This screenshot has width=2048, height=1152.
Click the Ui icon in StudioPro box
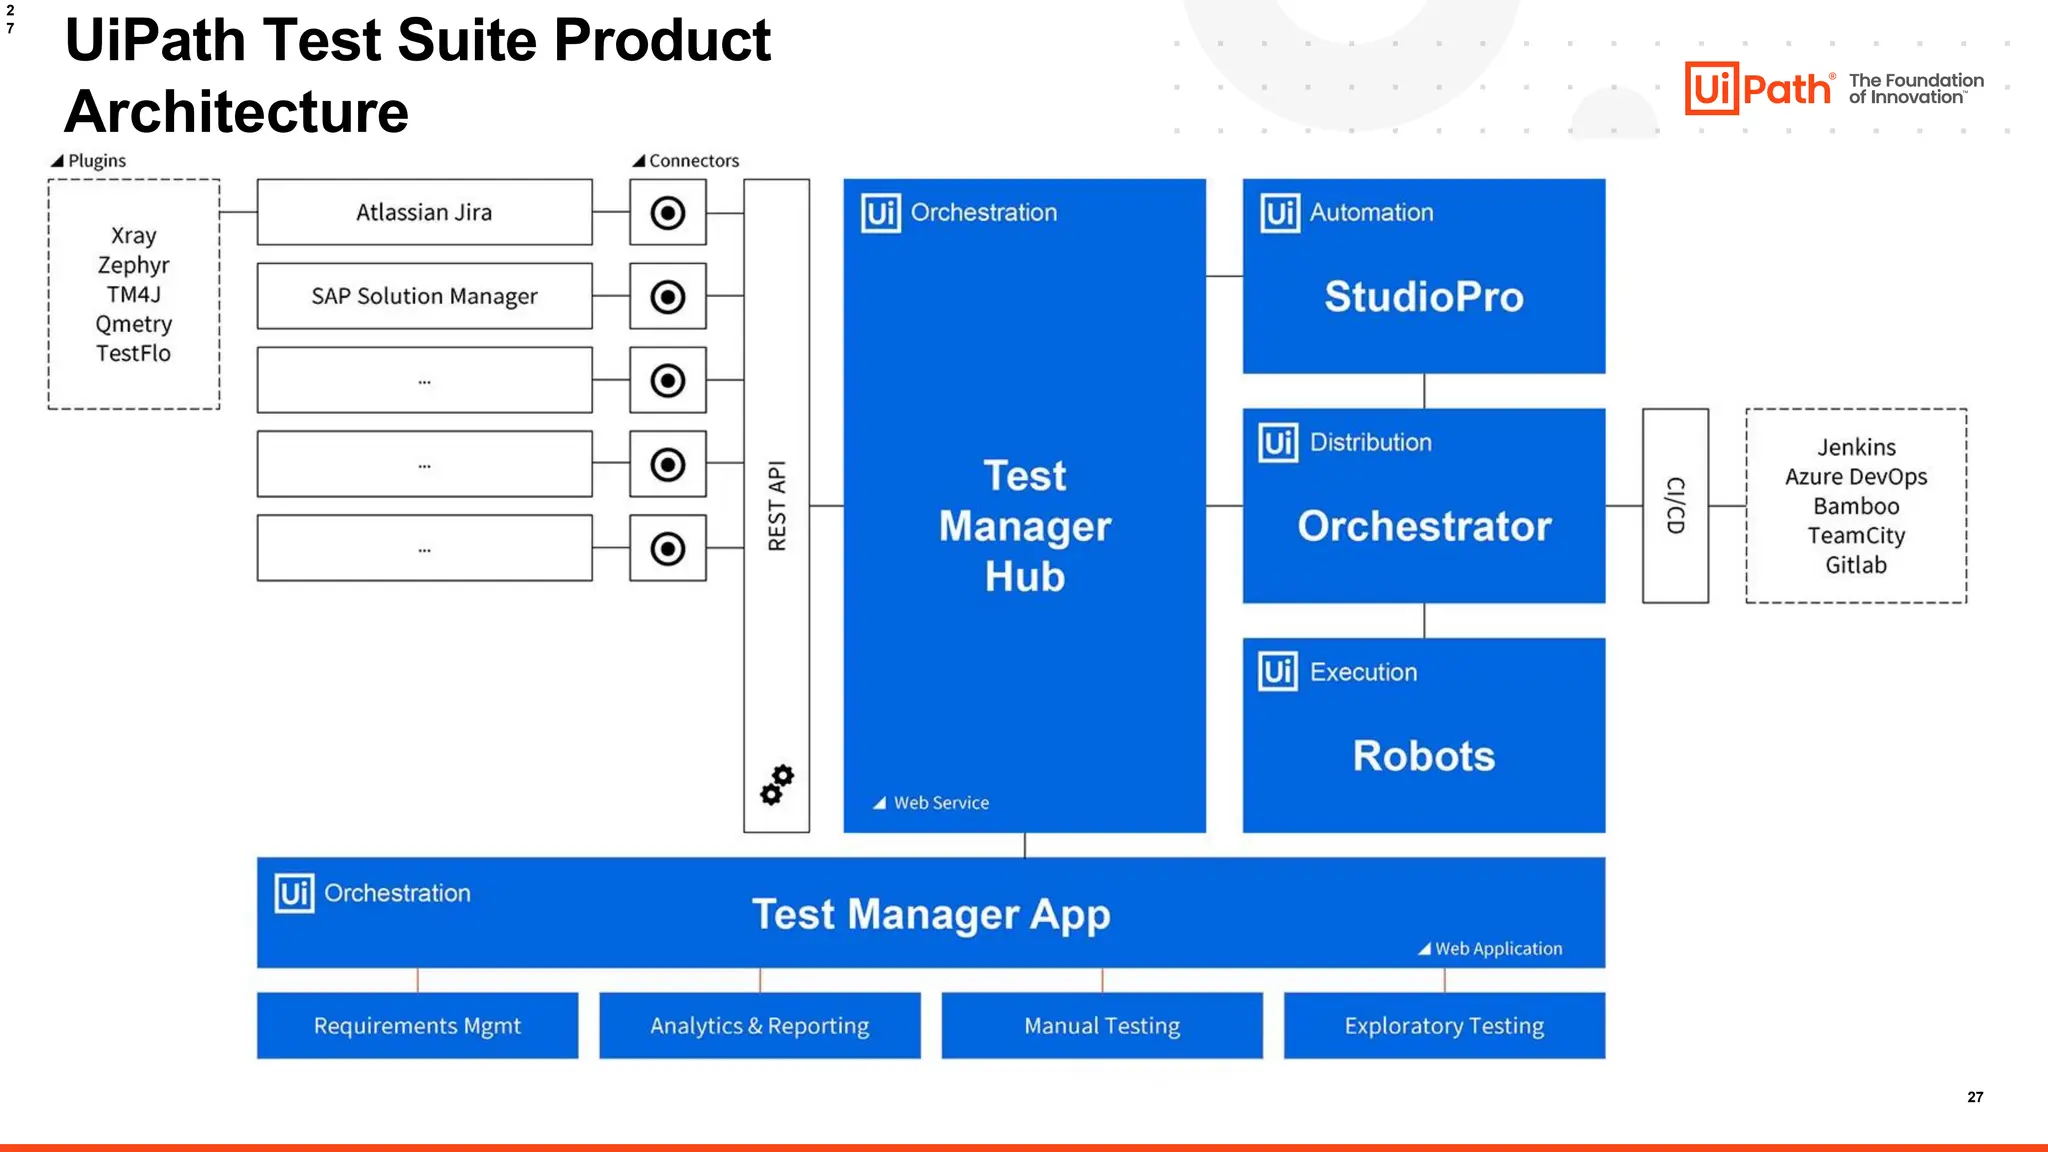(x=1280, y=213)
